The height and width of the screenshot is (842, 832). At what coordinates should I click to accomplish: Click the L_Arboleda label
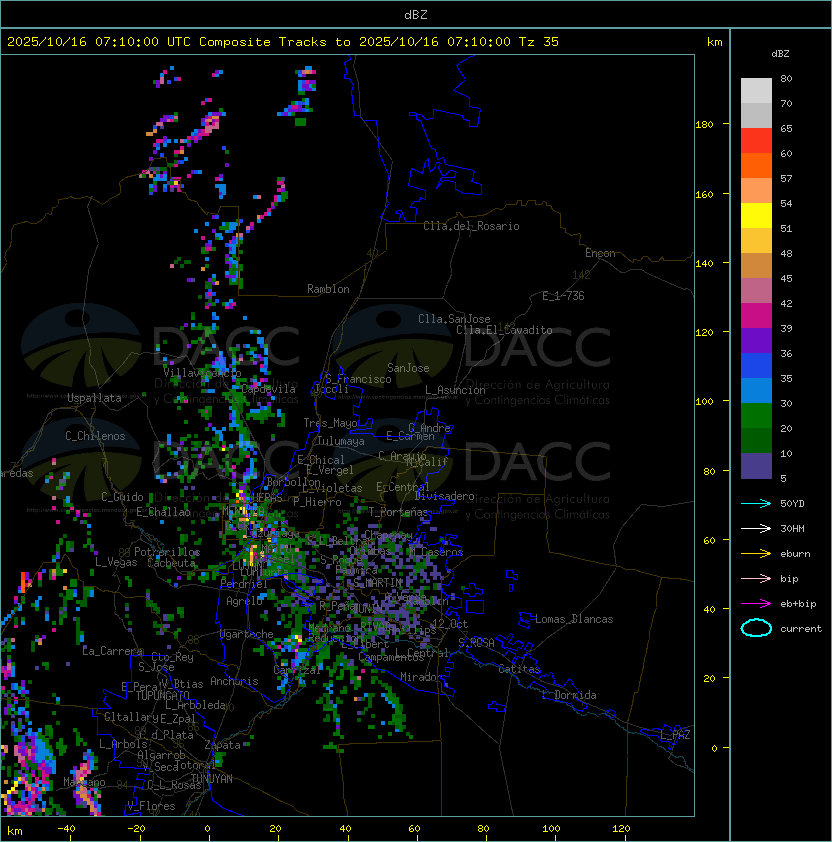pyautogui.click(x=196, y=705)
